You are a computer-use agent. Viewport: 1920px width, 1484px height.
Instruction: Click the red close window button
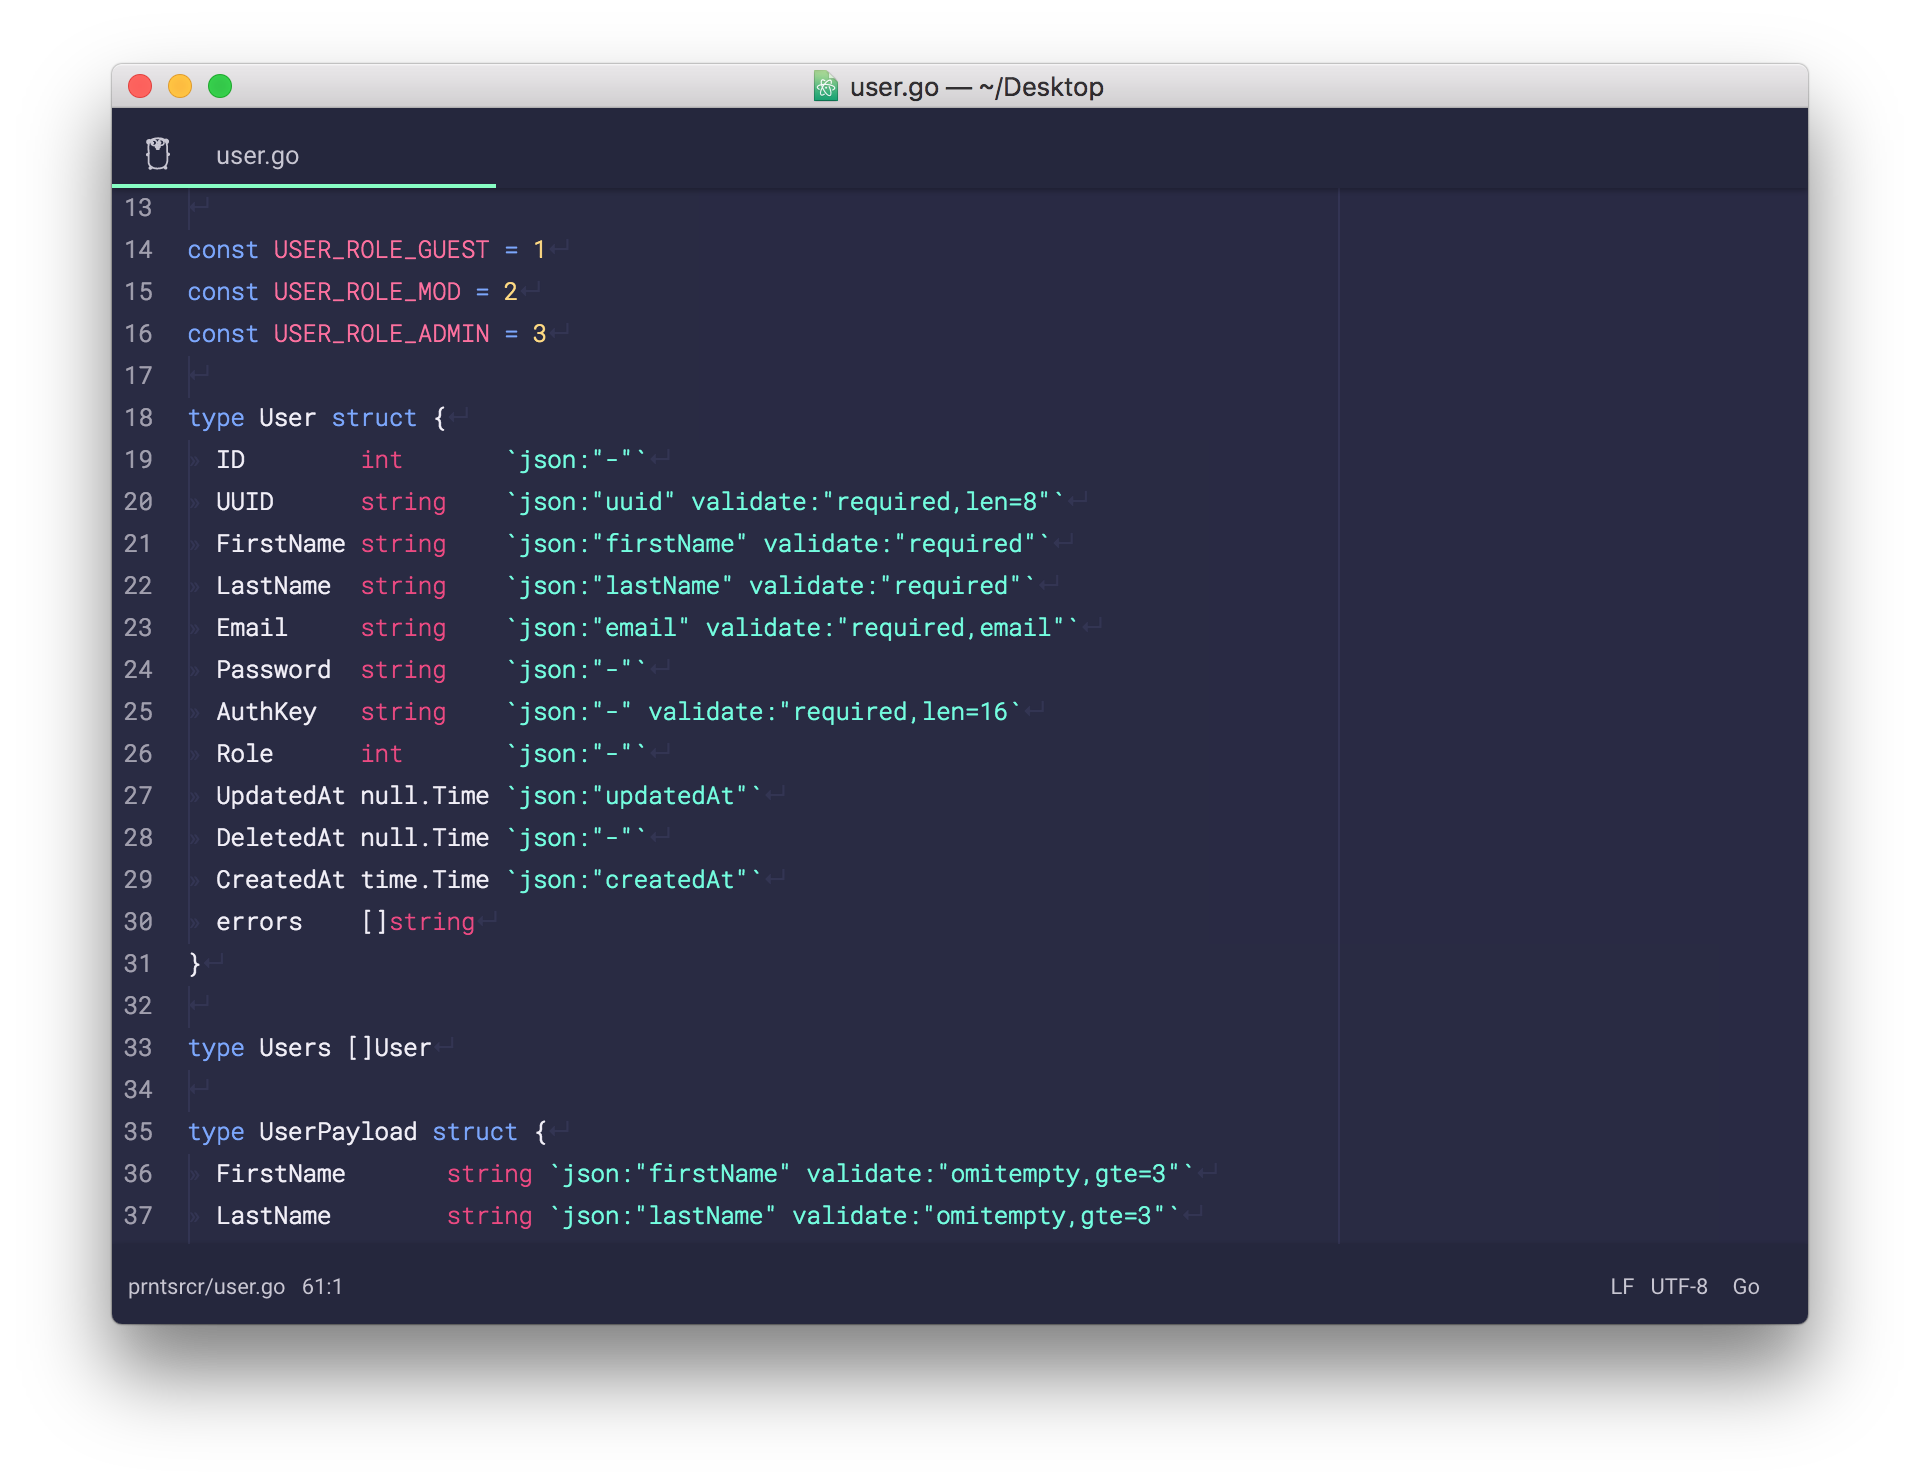[x=140, y=86]
